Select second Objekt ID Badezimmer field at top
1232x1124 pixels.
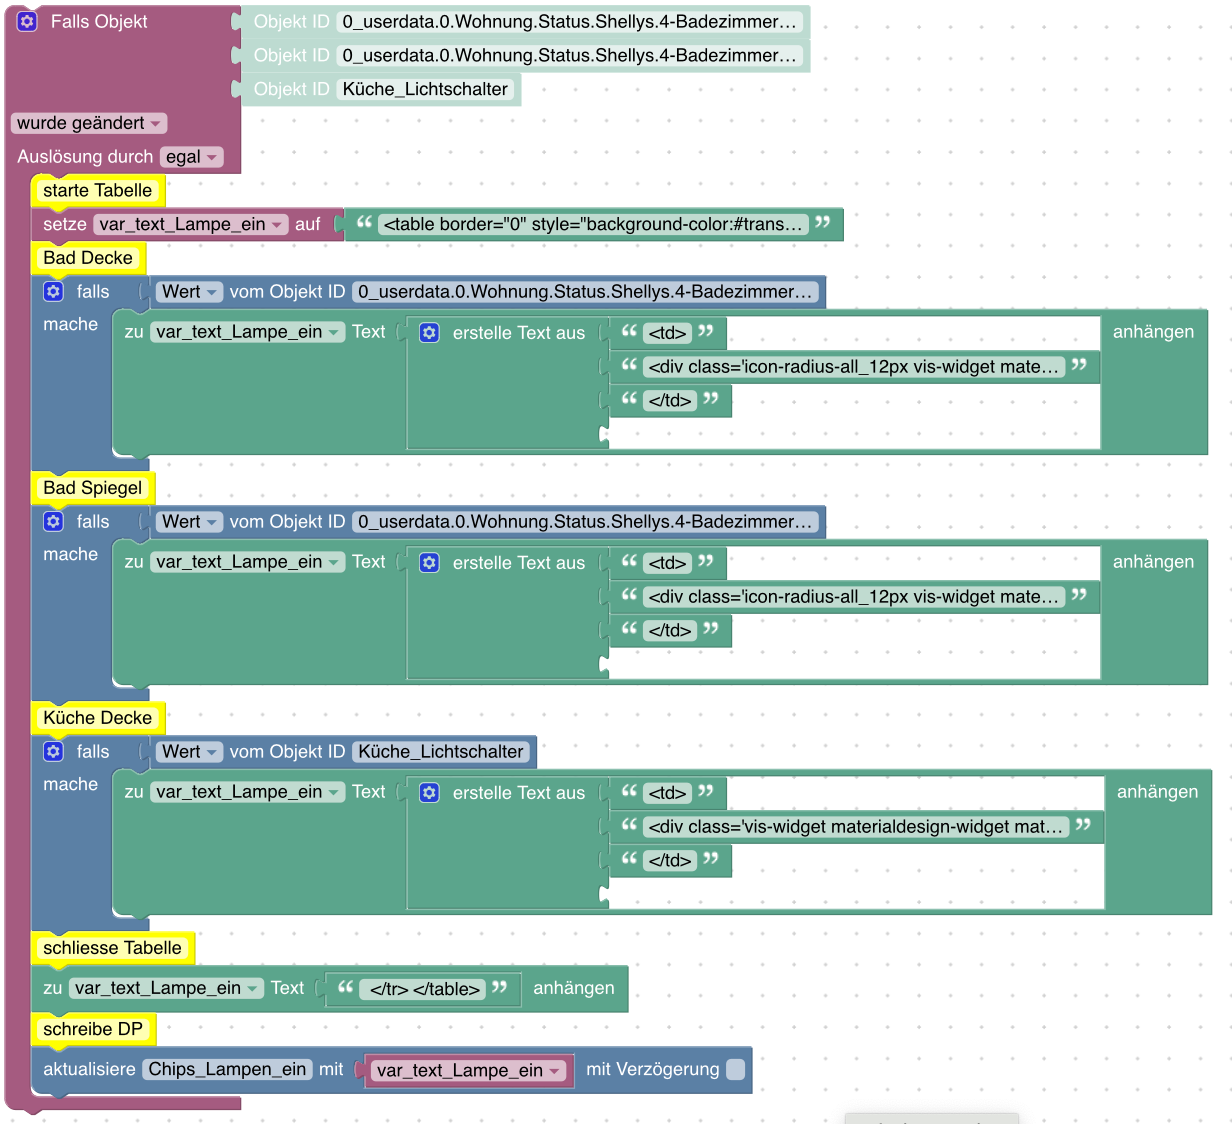click(569, 55)
